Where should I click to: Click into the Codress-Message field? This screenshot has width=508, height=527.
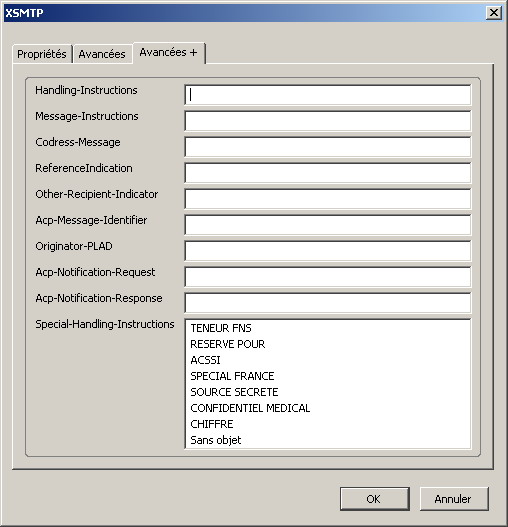point(328,147)
